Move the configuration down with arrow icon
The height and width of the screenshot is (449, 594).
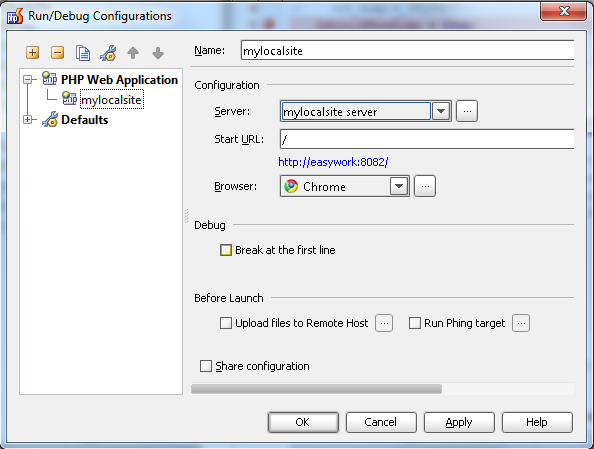pos(158,53)
